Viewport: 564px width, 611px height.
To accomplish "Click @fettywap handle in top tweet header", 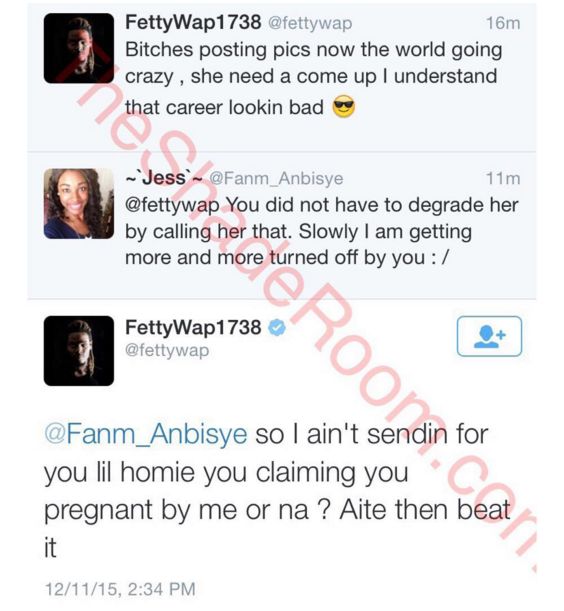I will pos(310,23).
